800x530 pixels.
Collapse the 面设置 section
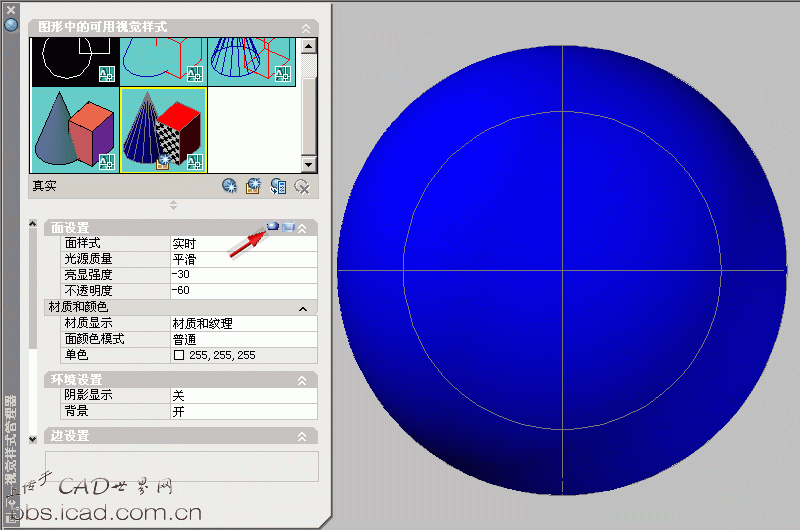pyautogui.click(x=303, y=228)
